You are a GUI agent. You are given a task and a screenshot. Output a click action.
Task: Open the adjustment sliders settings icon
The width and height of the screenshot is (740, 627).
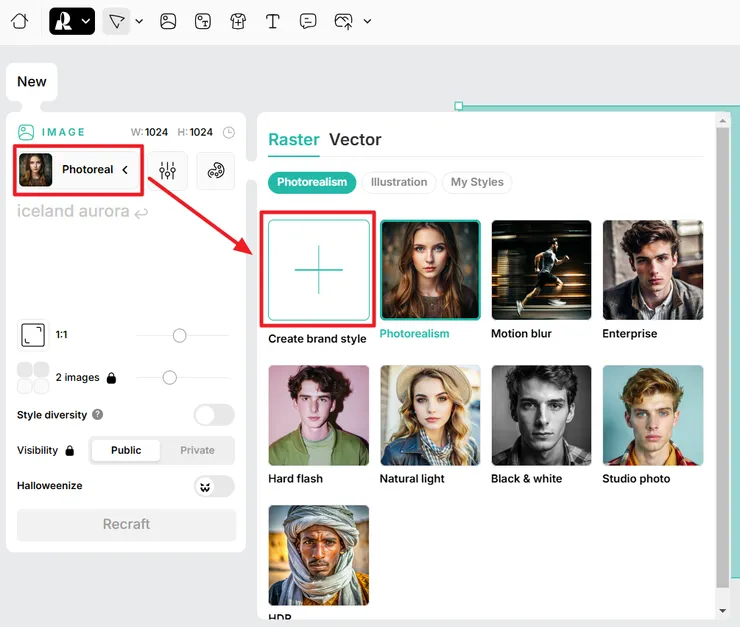(167, 170)
